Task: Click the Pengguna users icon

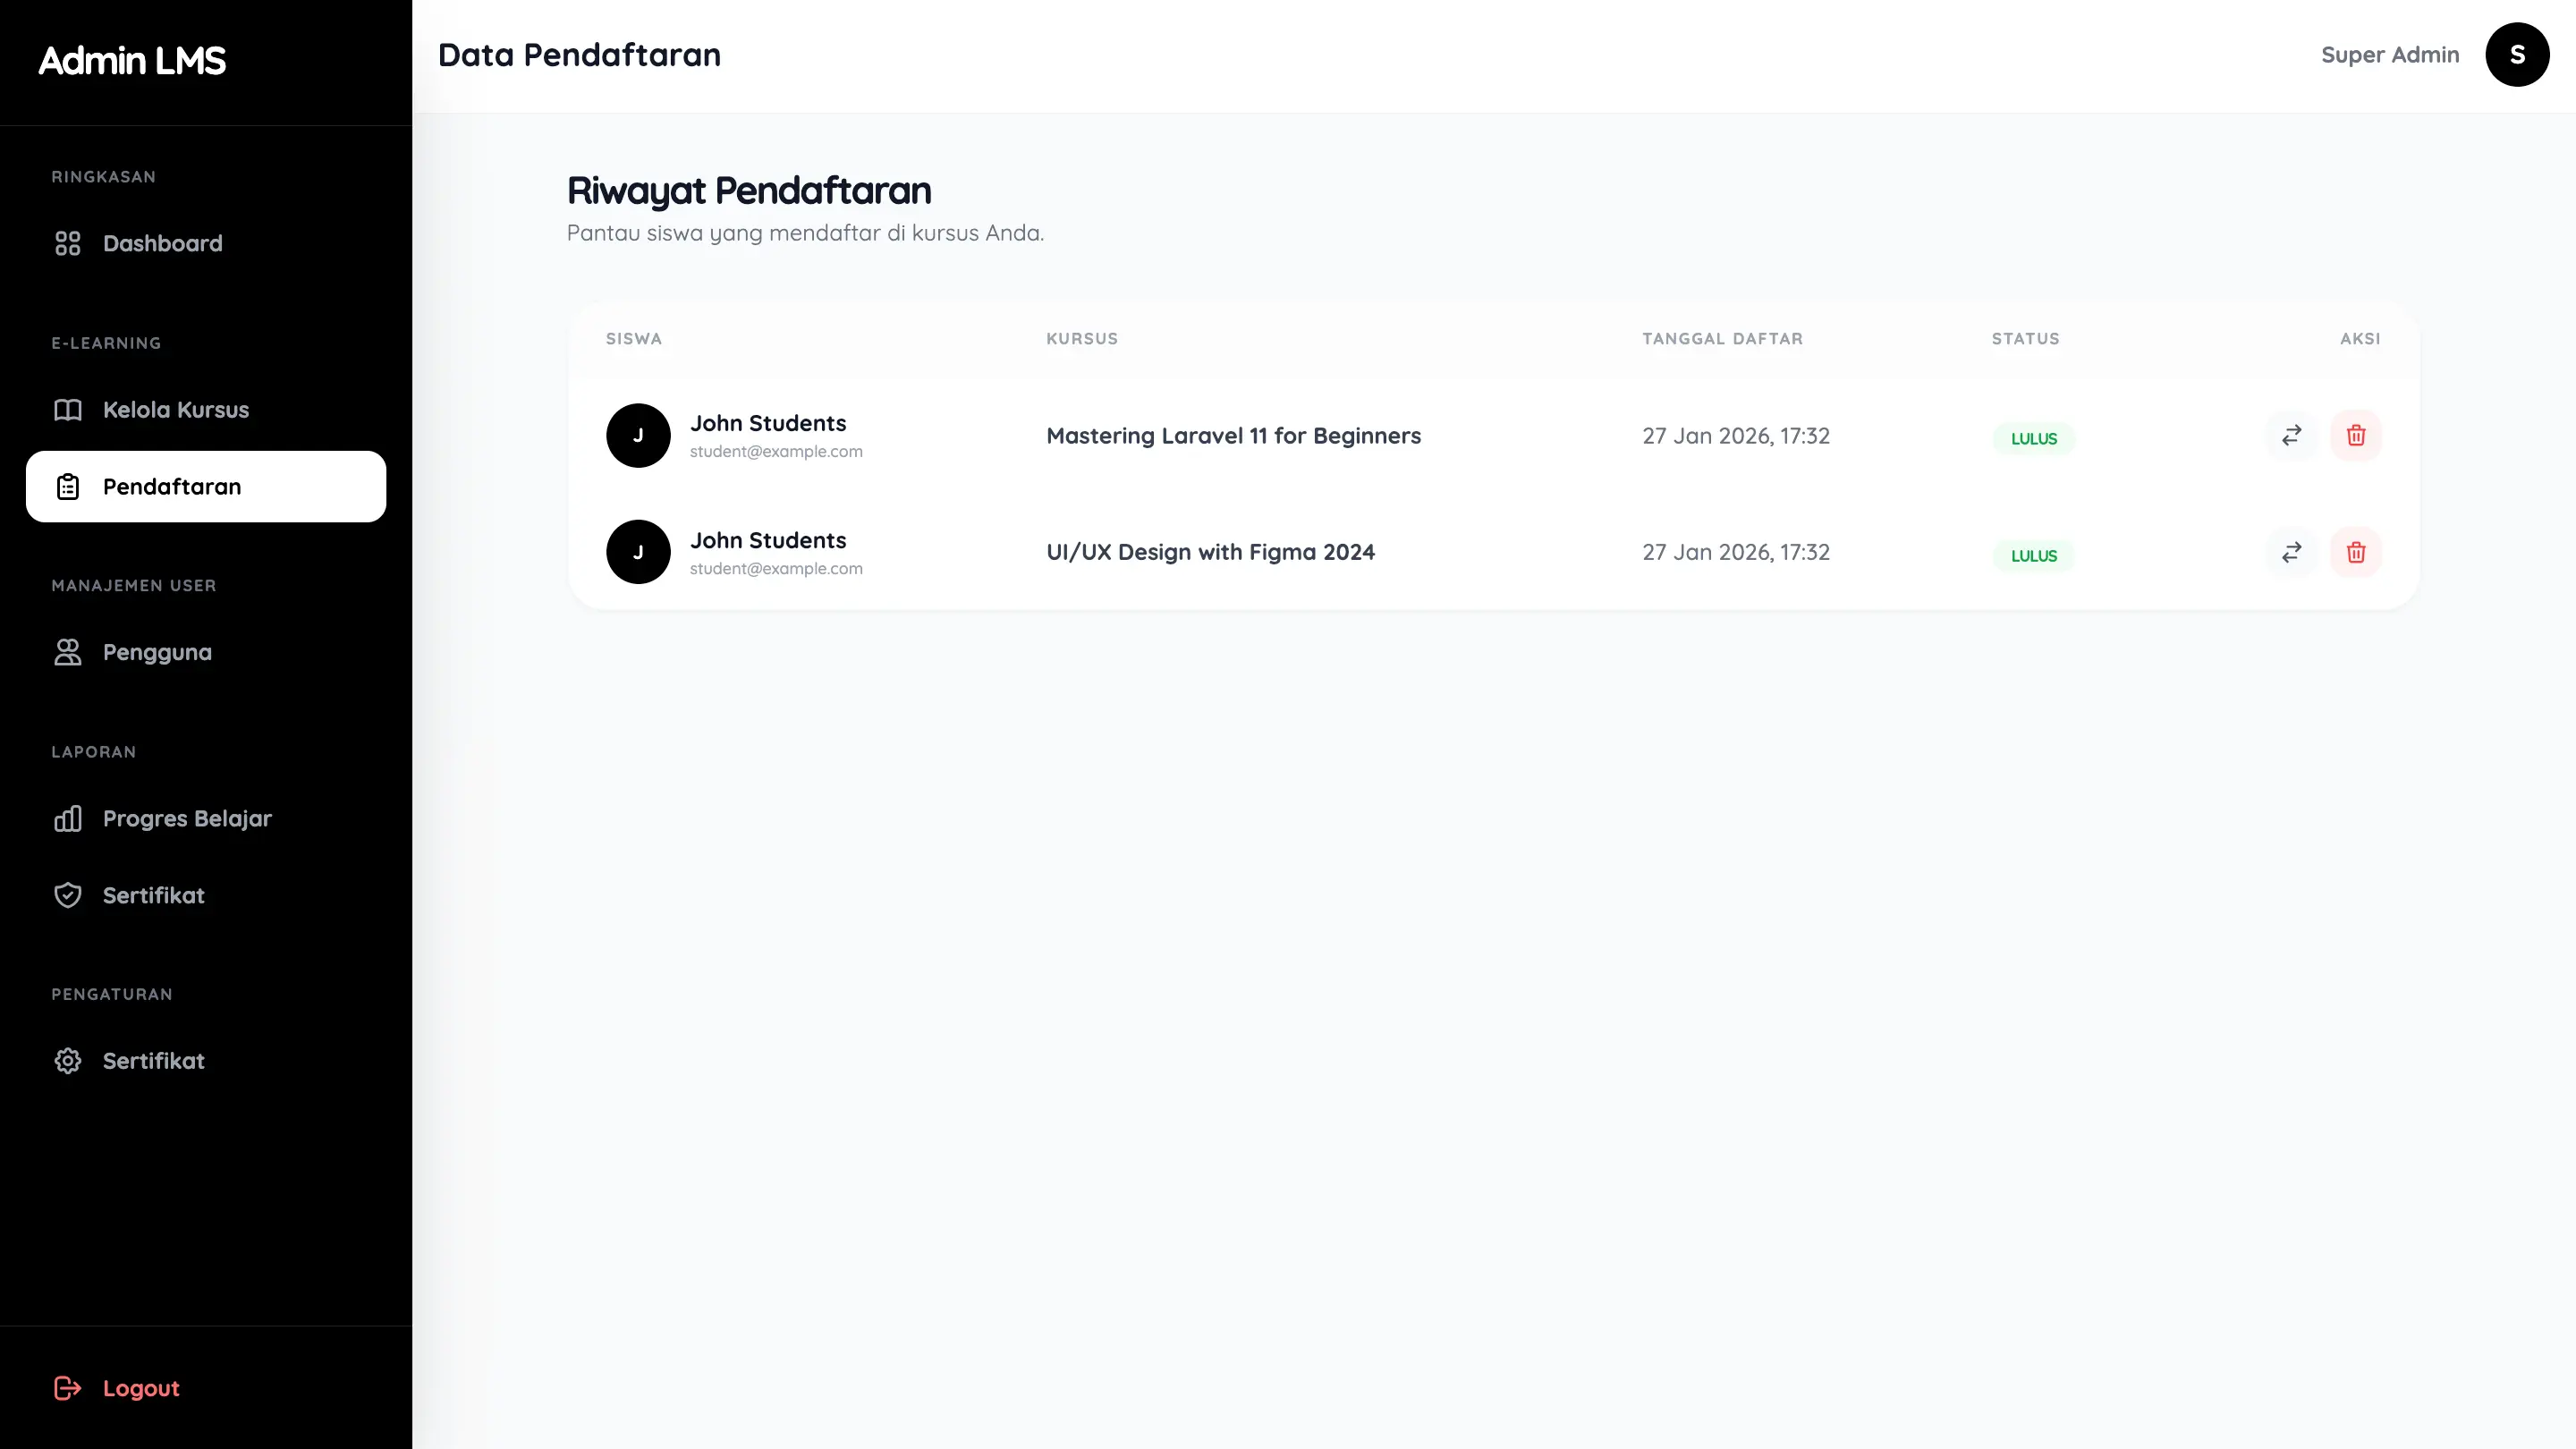Action: (67, 652)
